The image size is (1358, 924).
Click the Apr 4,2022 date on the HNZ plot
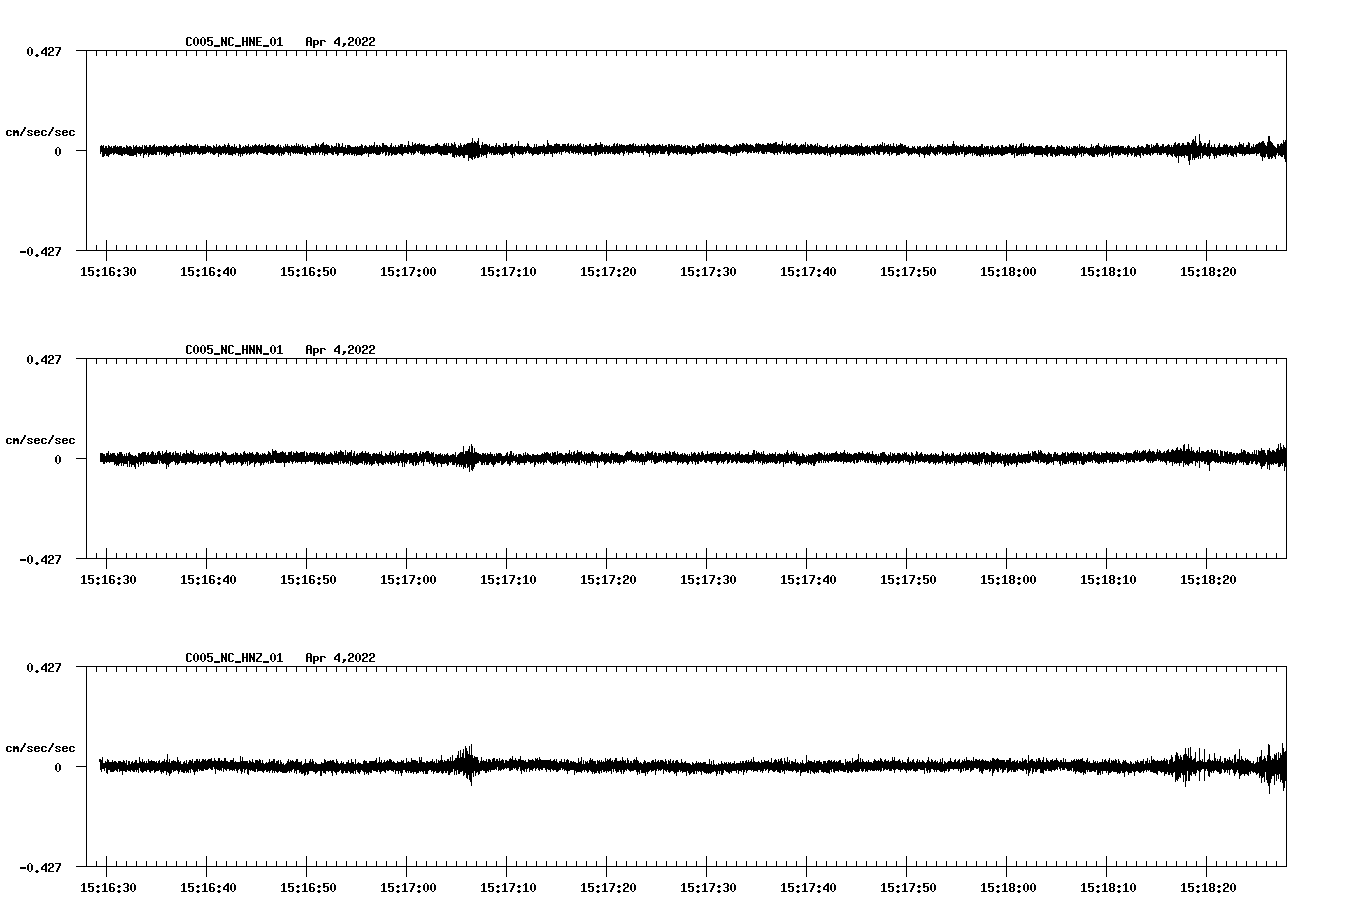(340, 658)
